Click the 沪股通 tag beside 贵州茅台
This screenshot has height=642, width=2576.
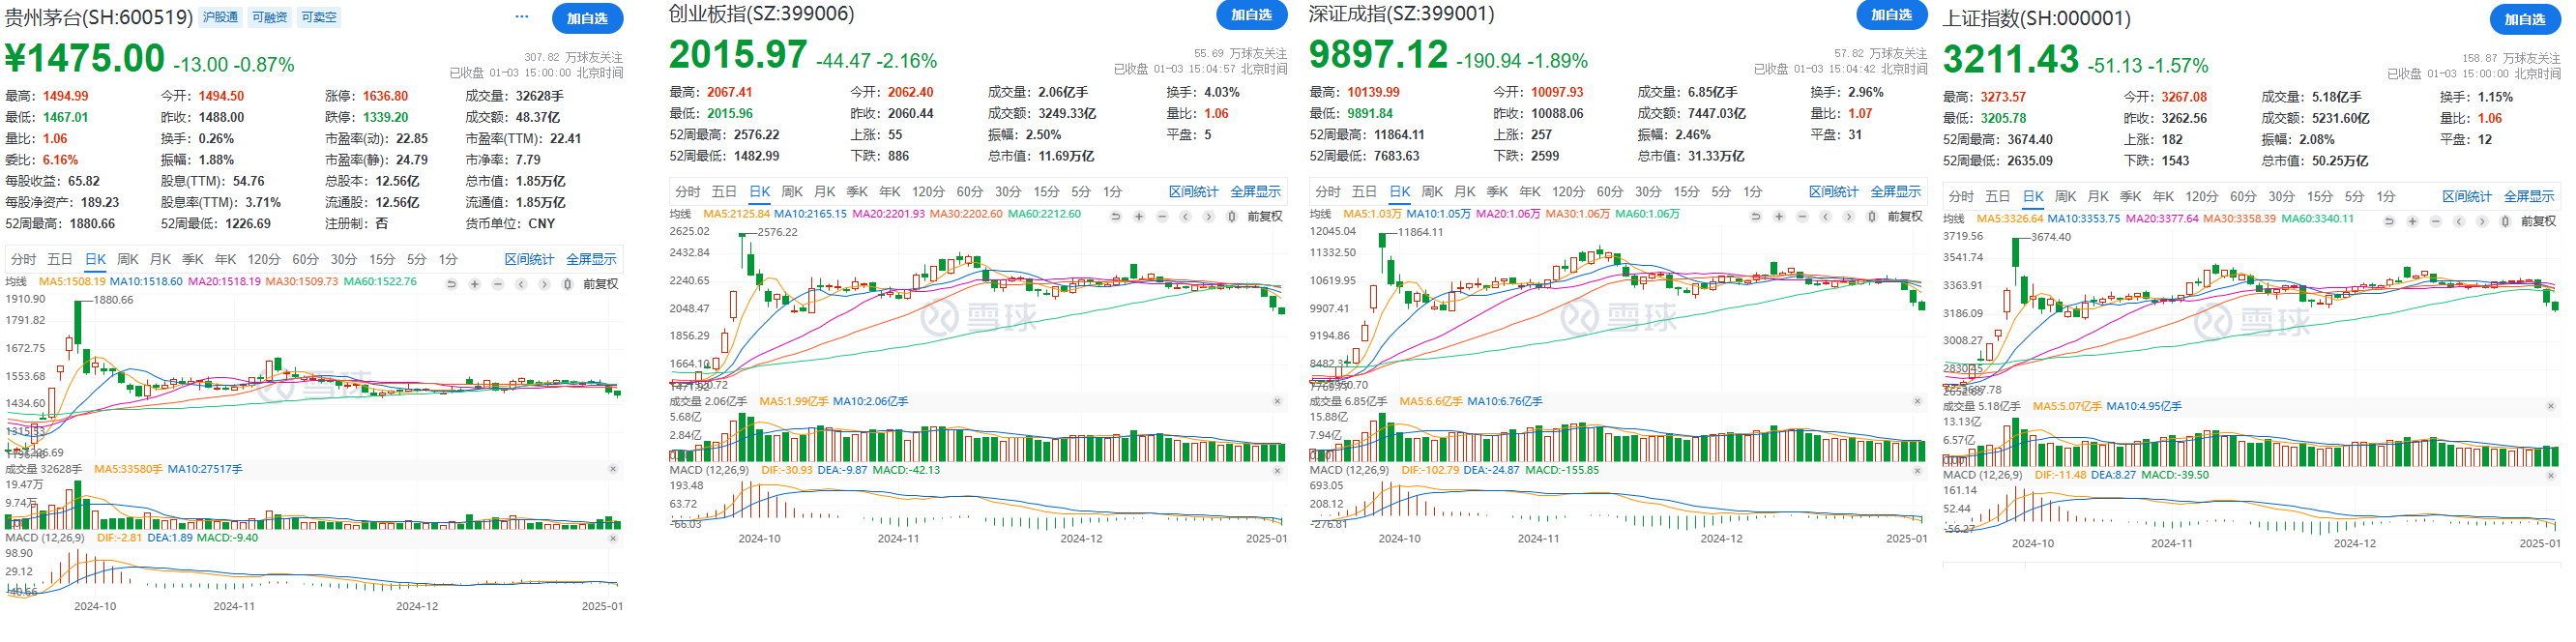220,17
